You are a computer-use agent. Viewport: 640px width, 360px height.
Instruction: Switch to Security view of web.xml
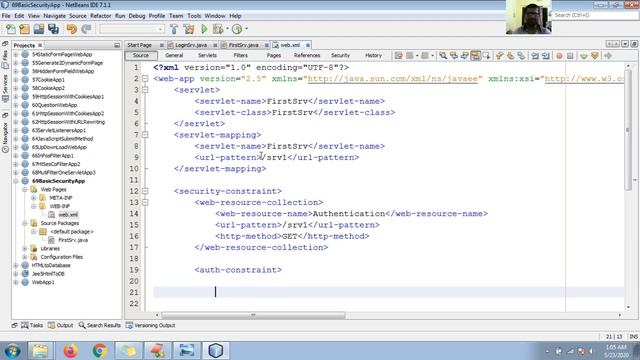pyautogui.click(x=340, y=56)
